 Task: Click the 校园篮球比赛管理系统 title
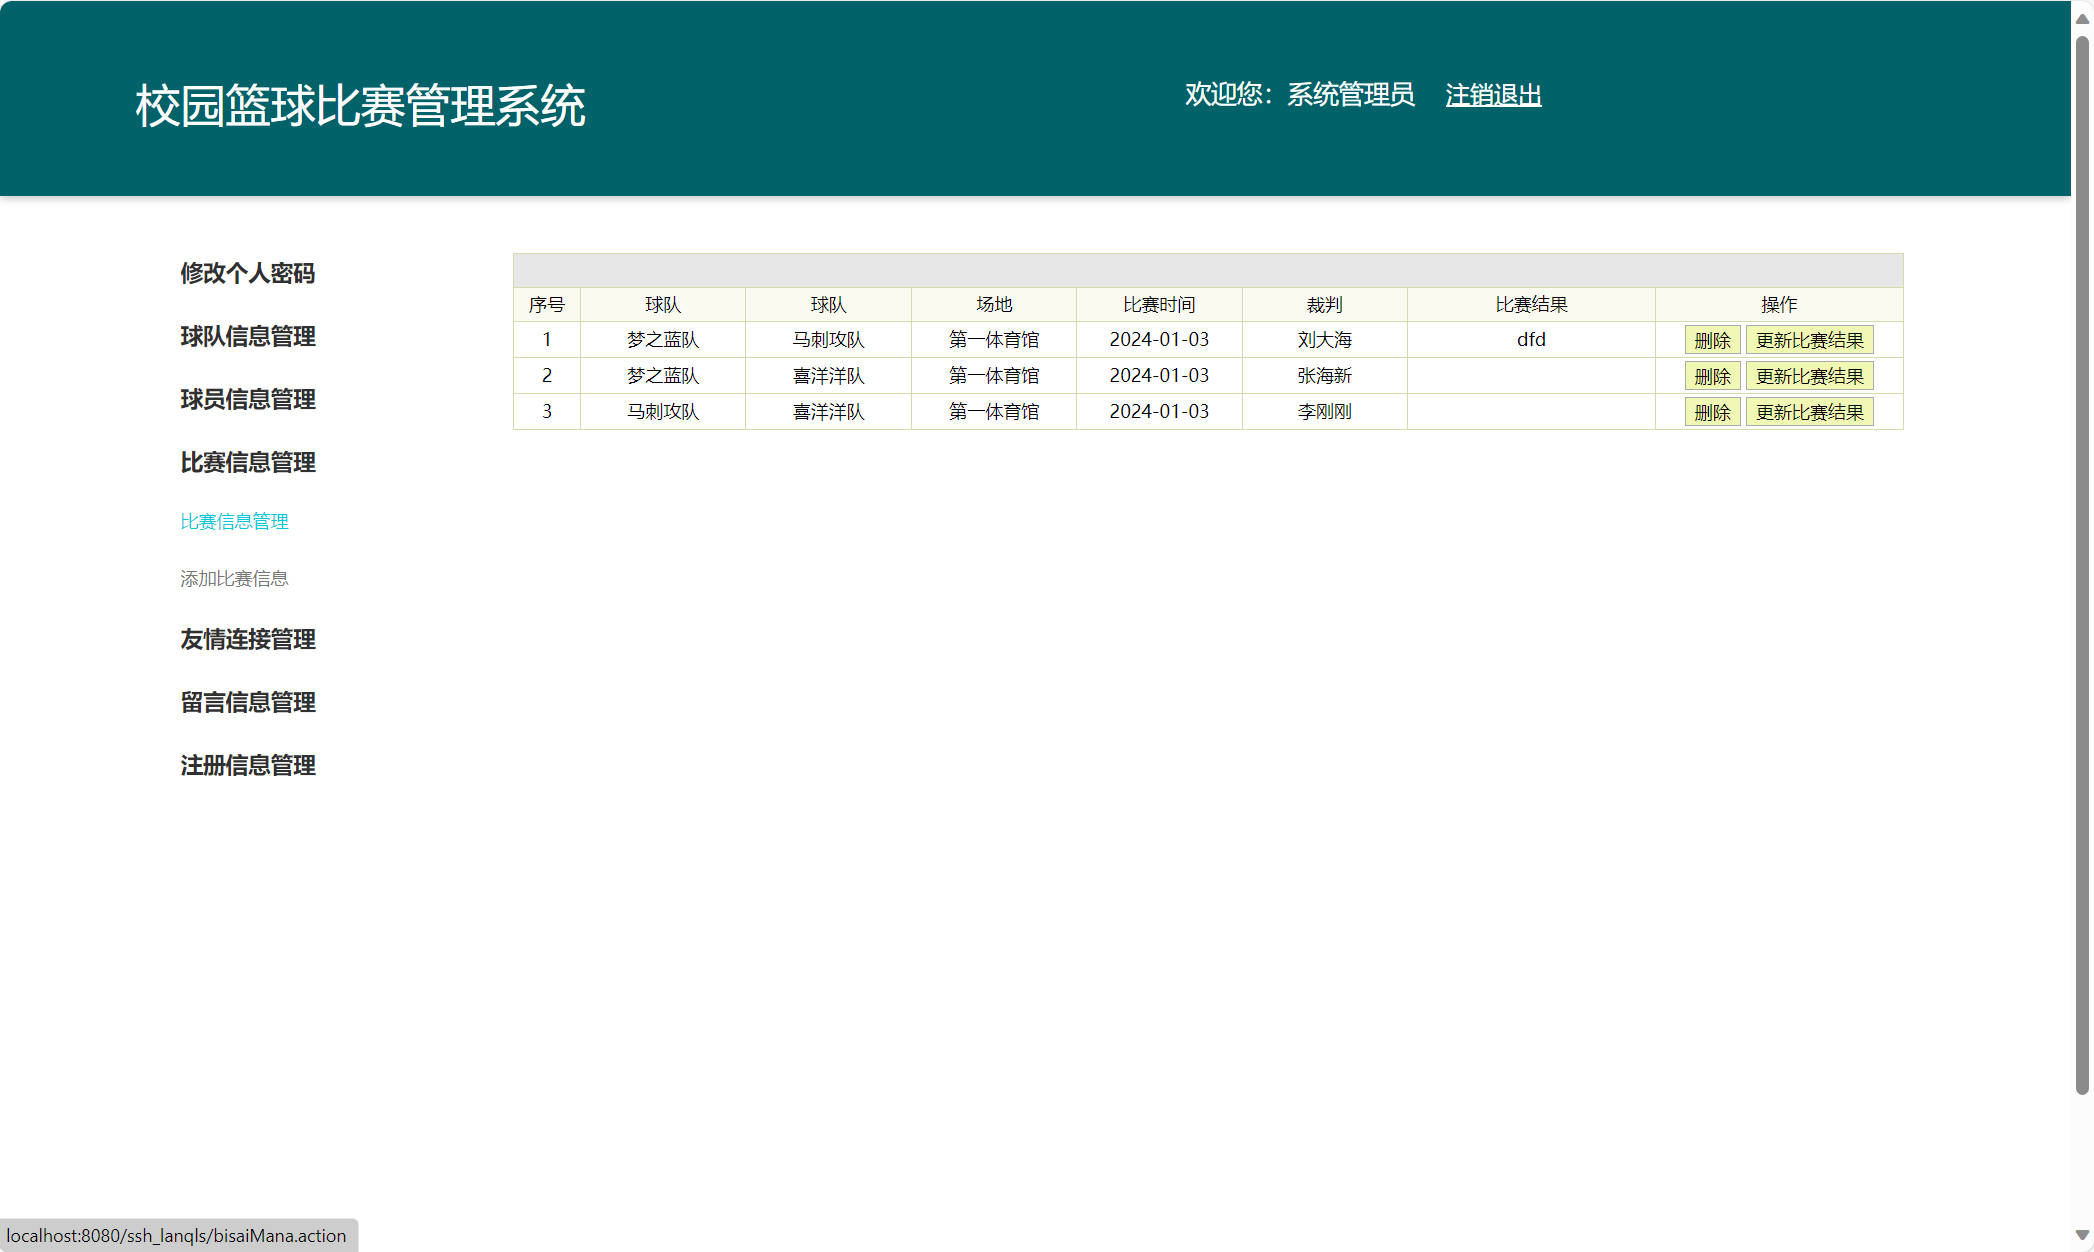click(361, 102)
